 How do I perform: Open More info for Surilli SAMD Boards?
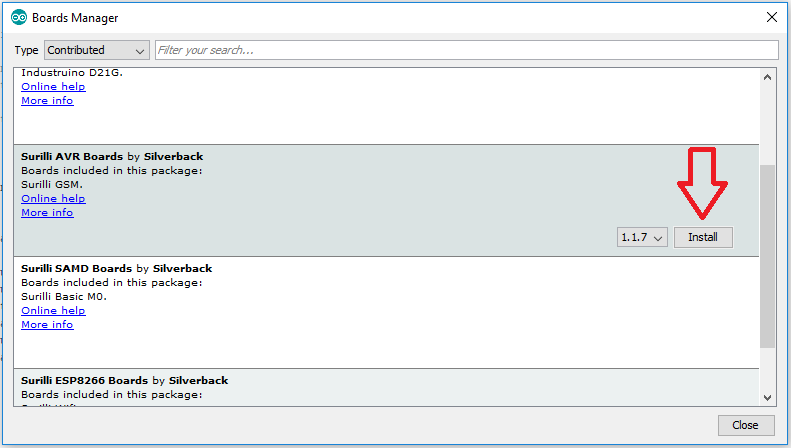coord(47,325)
